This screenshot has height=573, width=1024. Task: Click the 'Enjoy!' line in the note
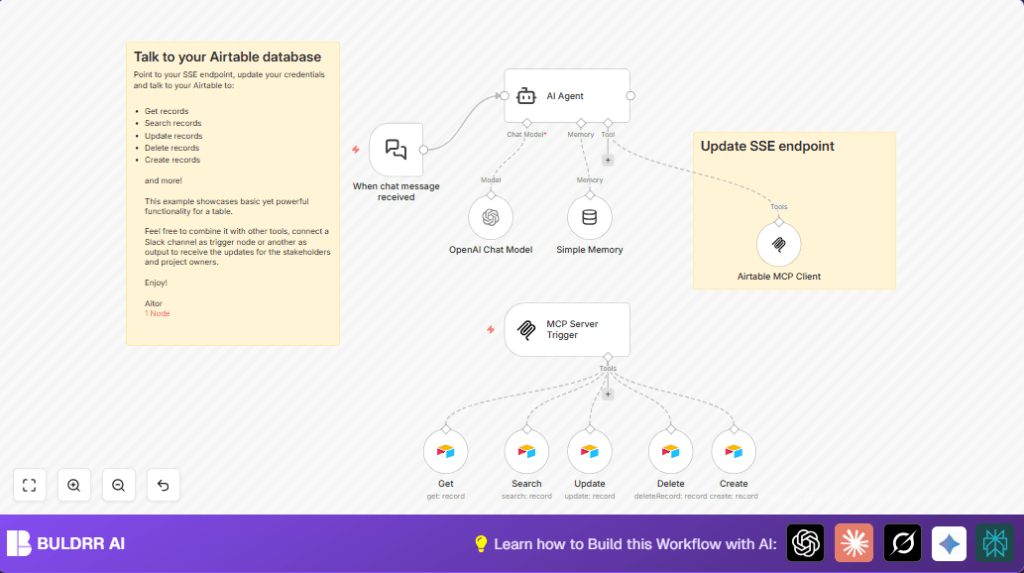156,283
